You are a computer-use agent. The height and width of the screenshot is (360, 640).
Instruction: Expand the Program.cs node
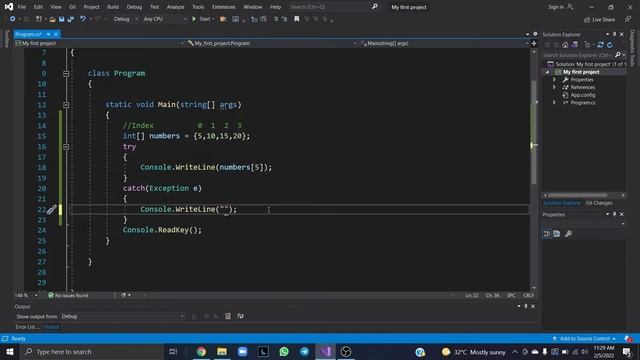[x=554, y=103]
